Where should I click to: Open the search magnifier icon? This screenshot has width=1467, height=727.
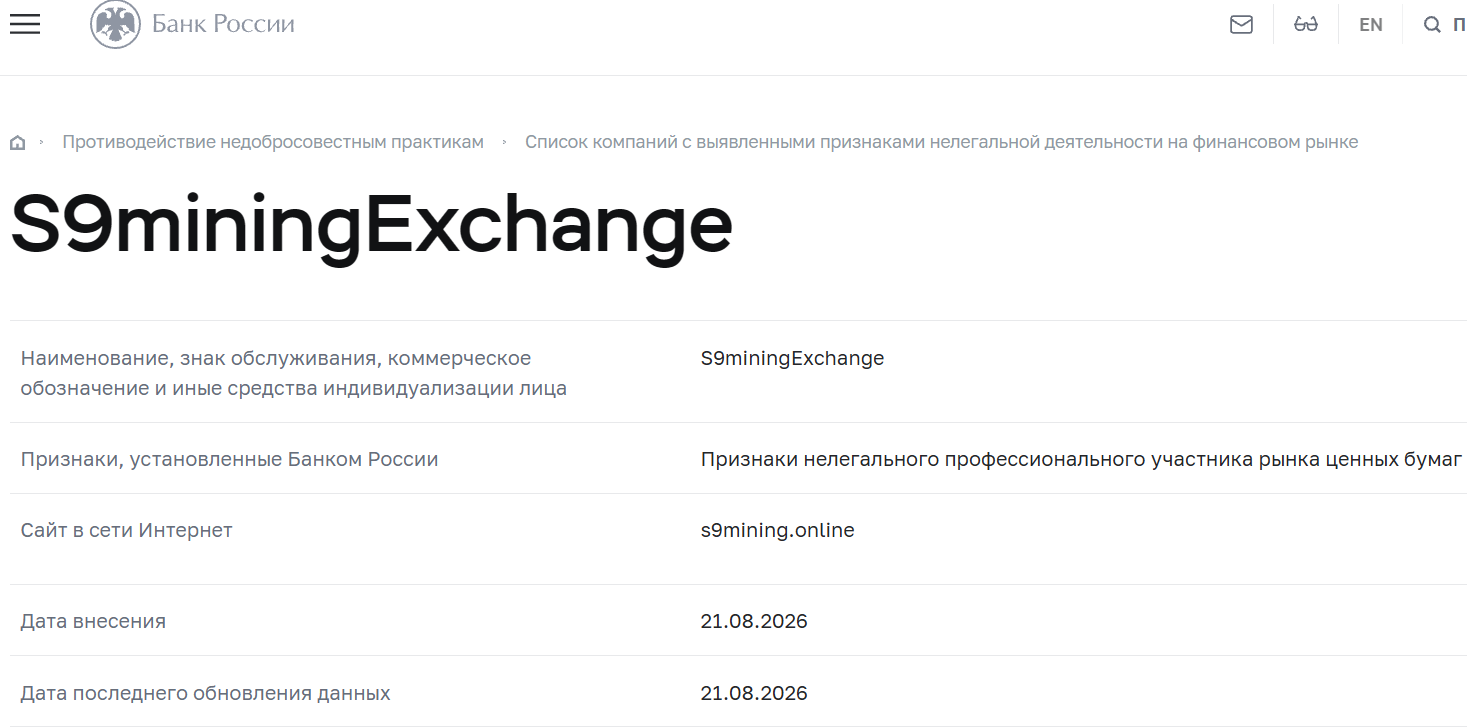click(x=1432, y=25)
